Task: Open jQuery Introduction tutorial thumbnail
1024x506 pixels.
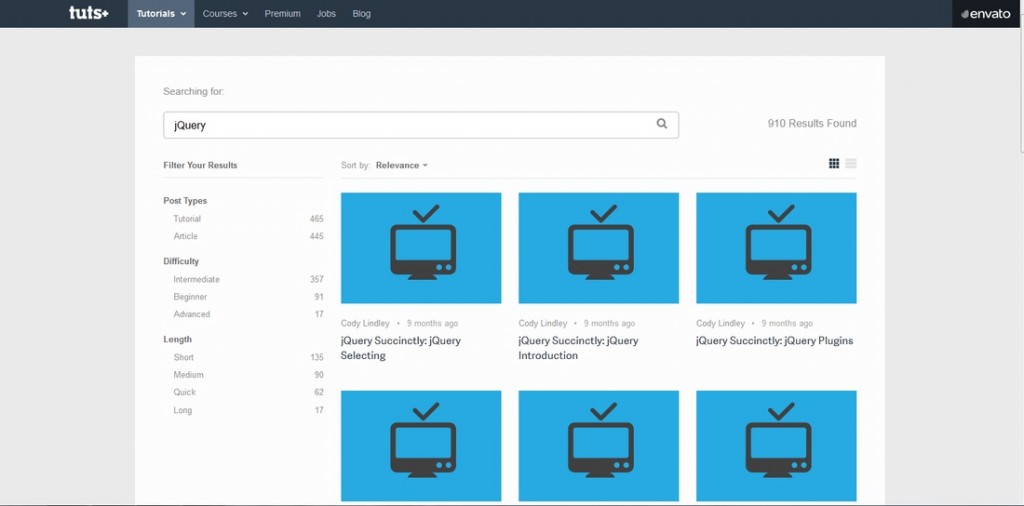Action: tap(599, 247)
